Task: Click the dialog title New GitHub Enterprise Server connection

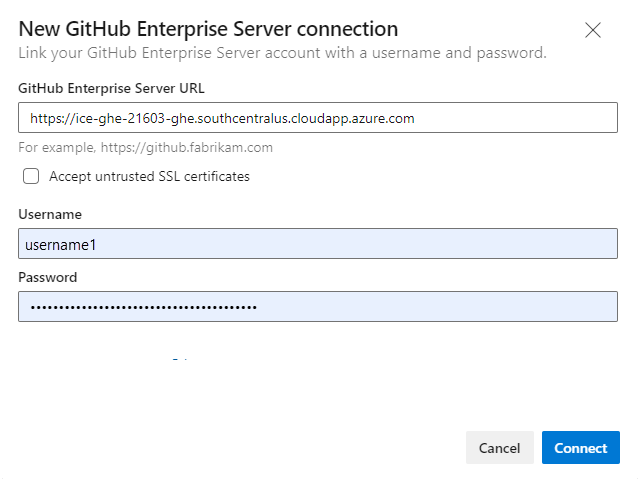Action: [208, 29]
